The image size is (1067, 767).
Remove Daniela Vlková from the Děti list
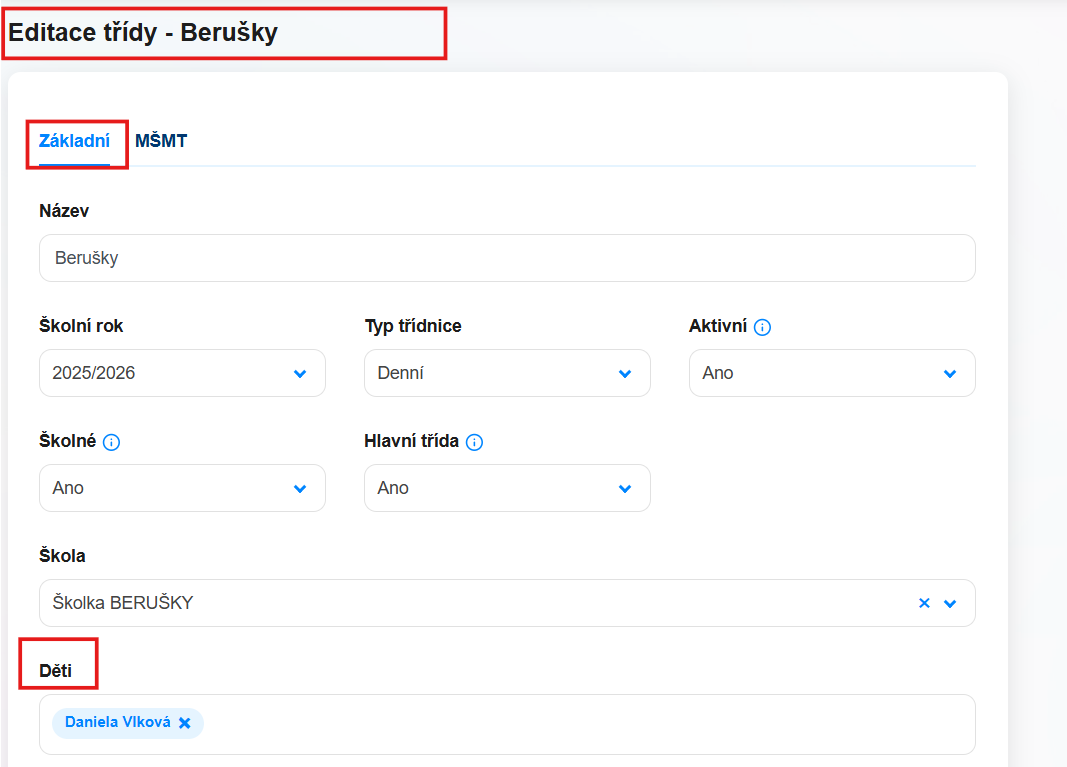(x=185, y=723)
